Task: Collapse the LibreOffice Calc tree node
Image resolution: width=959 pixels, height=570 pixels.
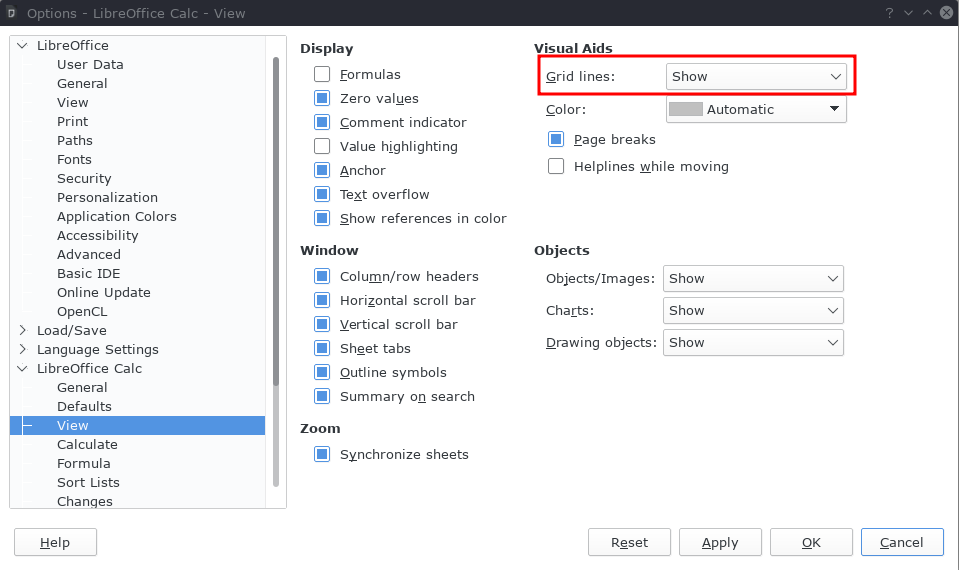Action: (23, 368)
